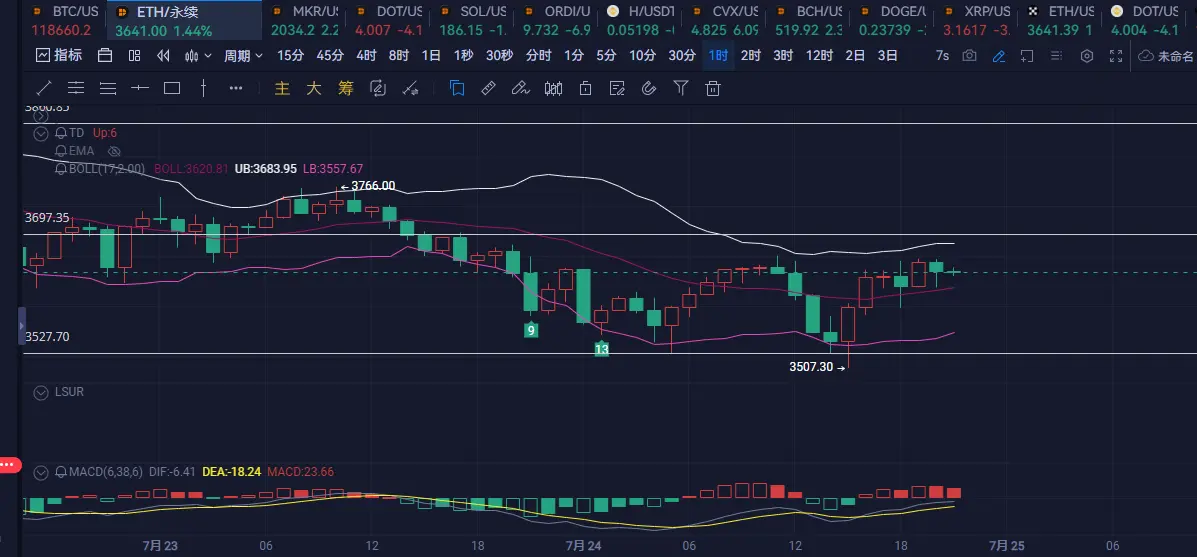Open the multi-chart layout icon

click(x=134, y=56)
